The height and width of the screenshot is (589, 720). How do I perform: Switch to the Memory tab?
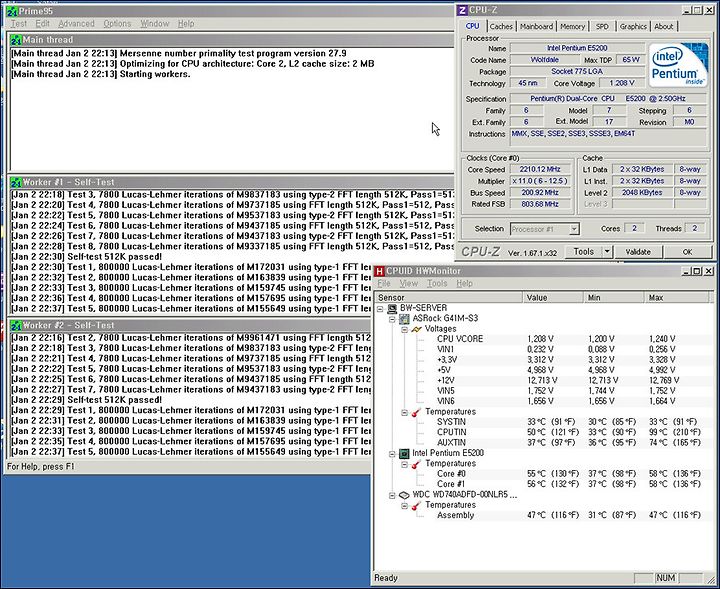point(573,27)
